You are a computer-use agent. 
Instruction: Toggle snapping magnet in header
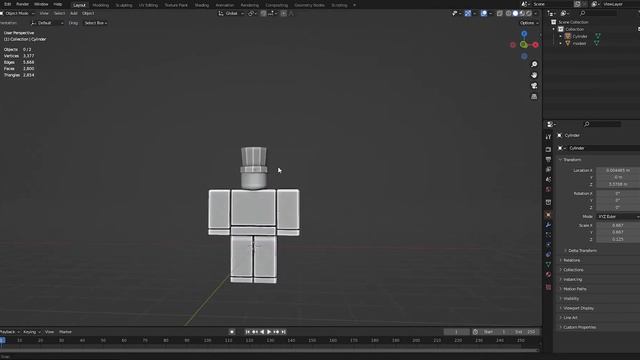click(x=263, y=13)
